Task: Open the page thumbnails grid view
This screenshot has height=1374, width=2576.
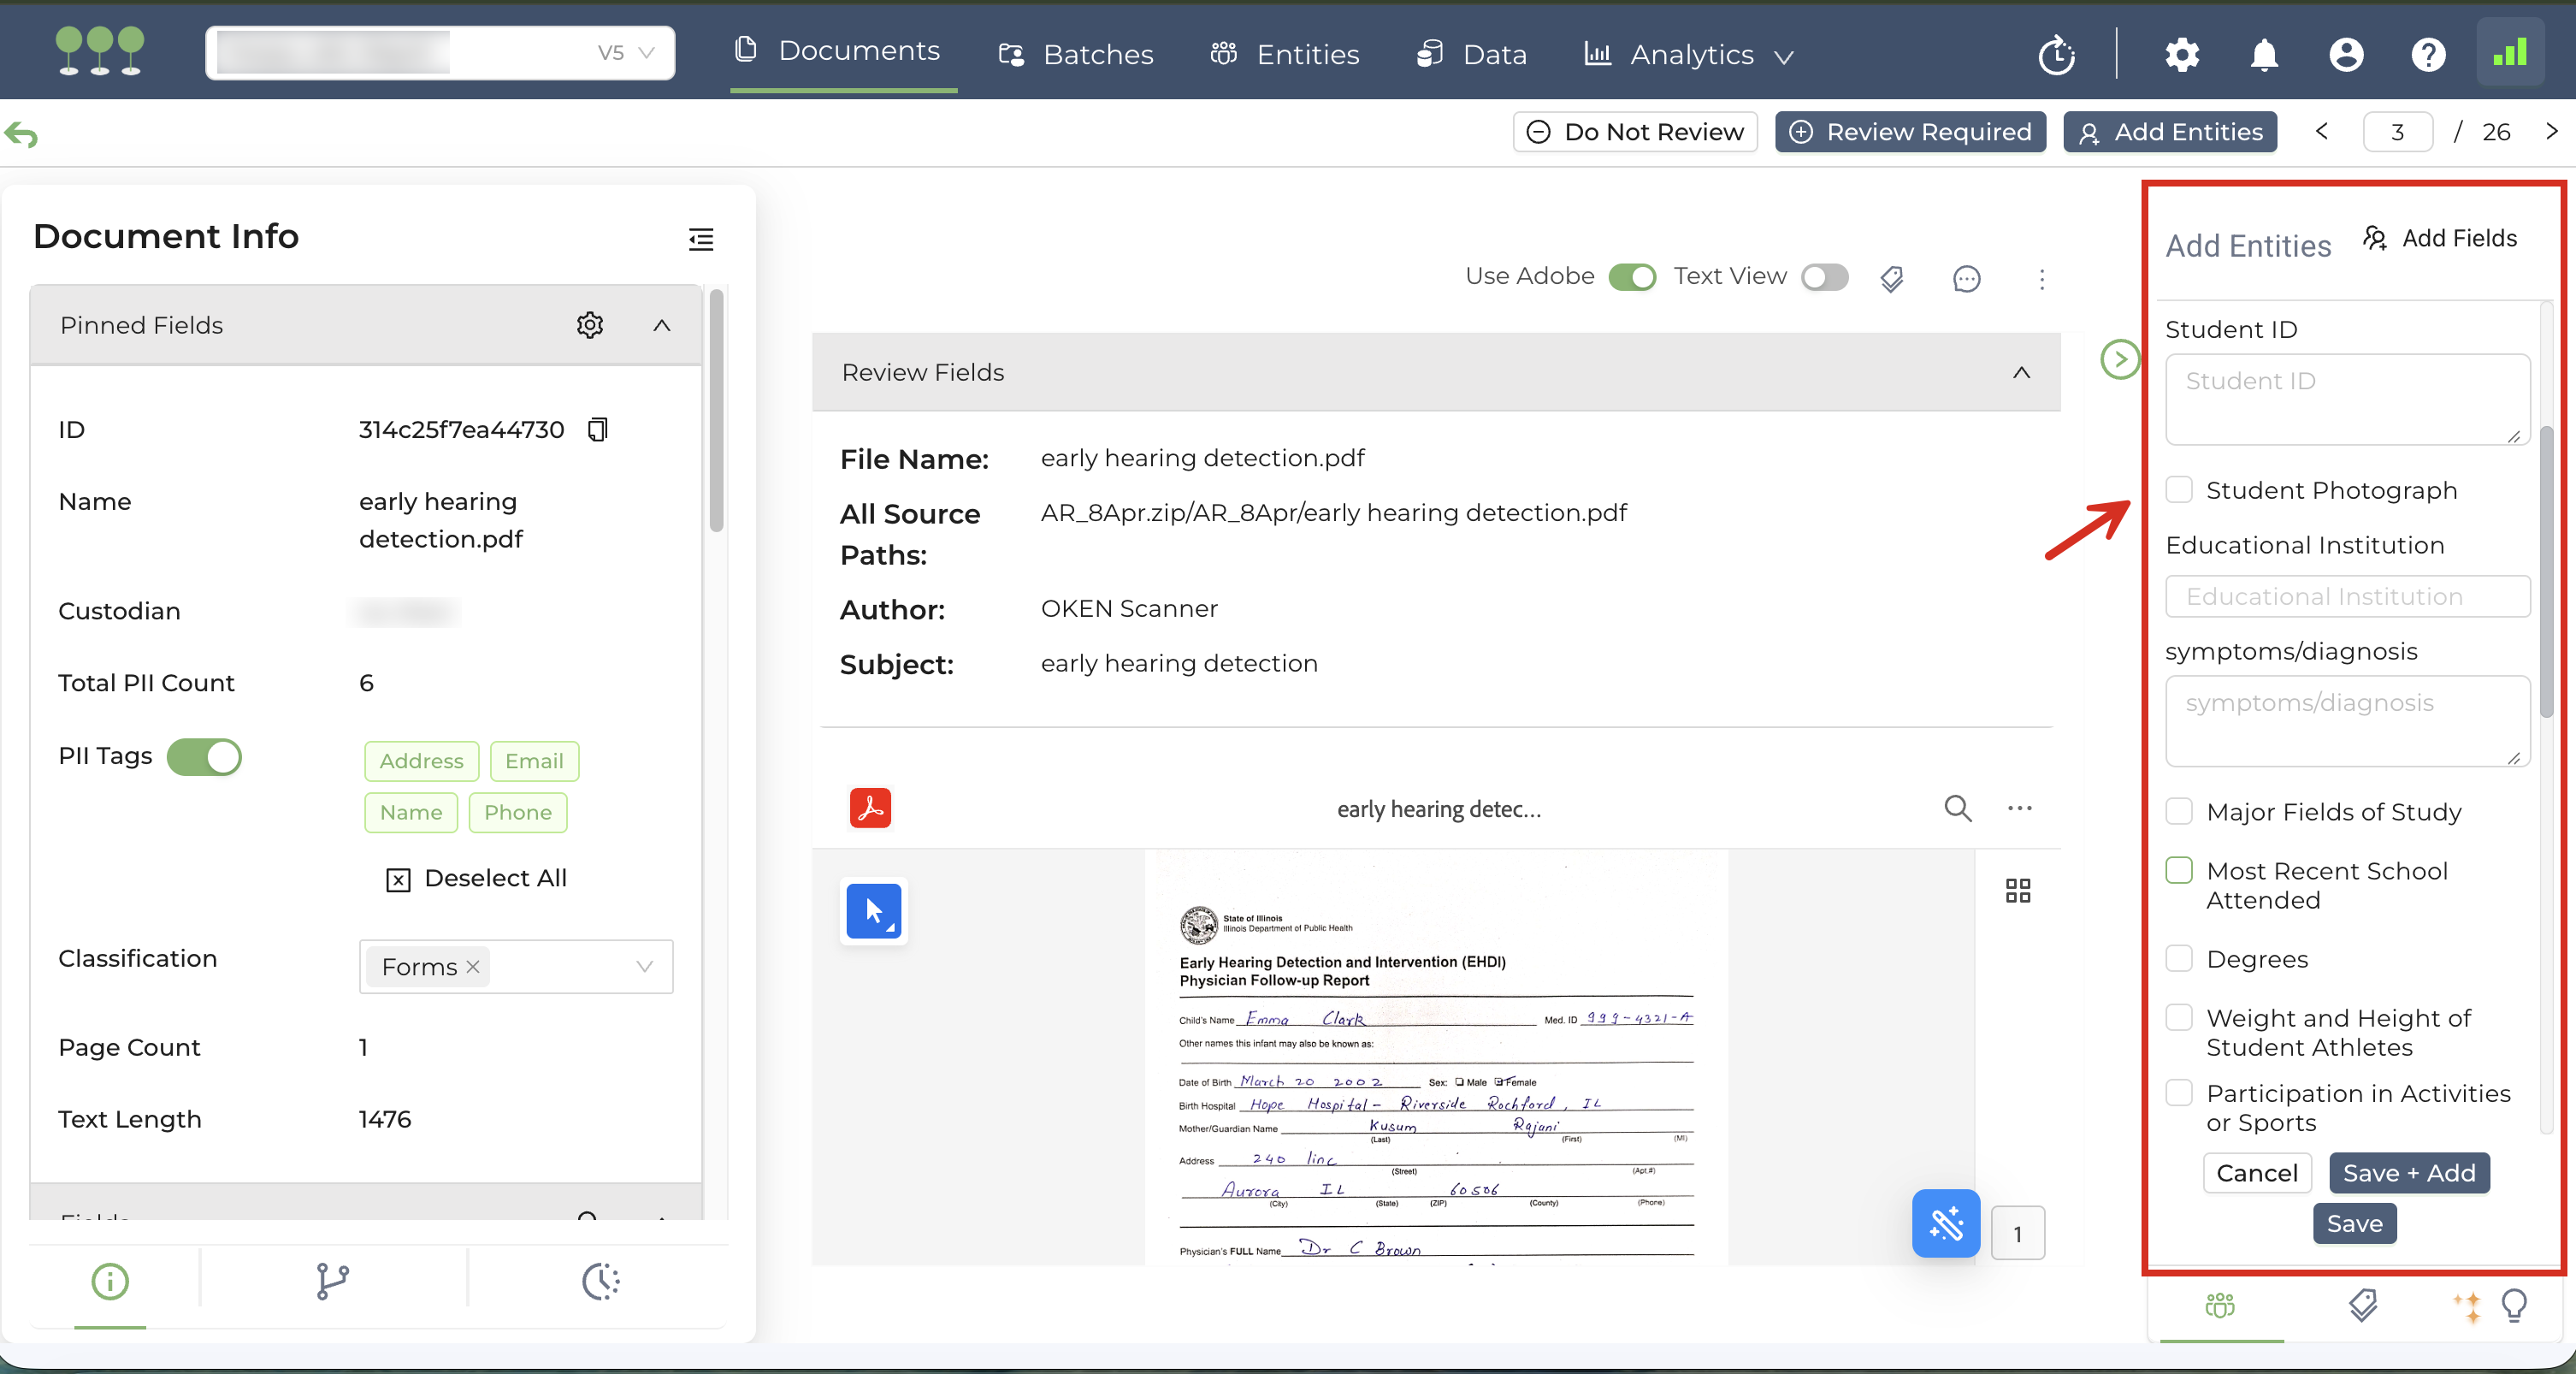Action: click(x=2017, y=890)
